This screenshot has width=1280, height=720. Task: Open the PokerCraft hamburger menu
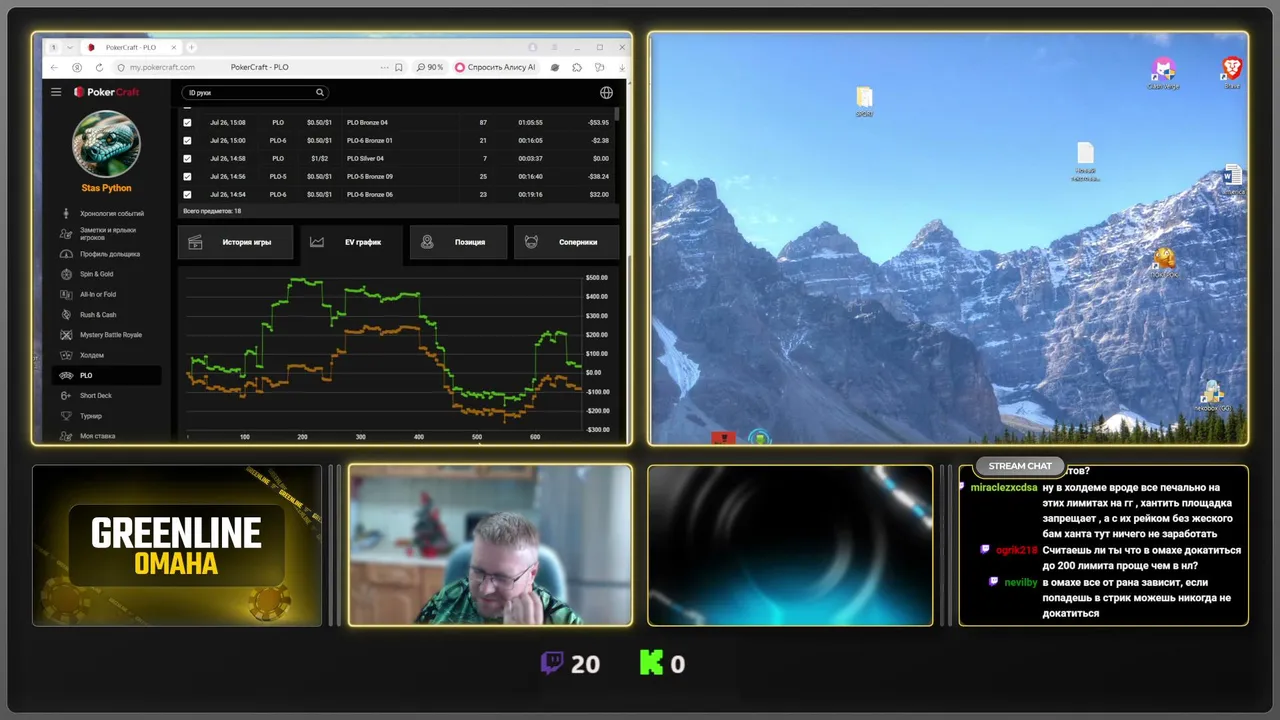56,92
